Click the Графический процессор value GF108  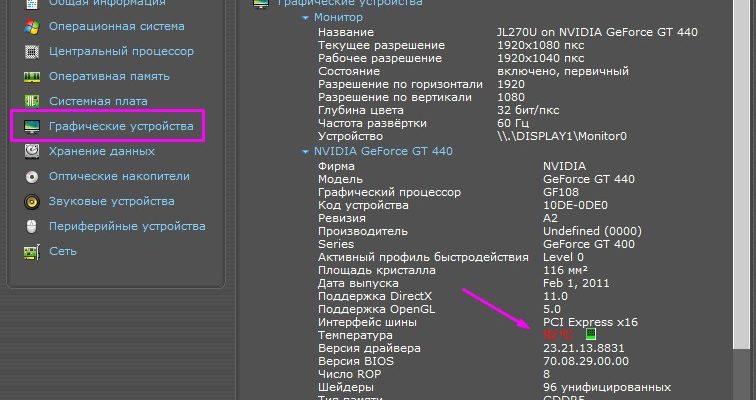tap(561, 192)
